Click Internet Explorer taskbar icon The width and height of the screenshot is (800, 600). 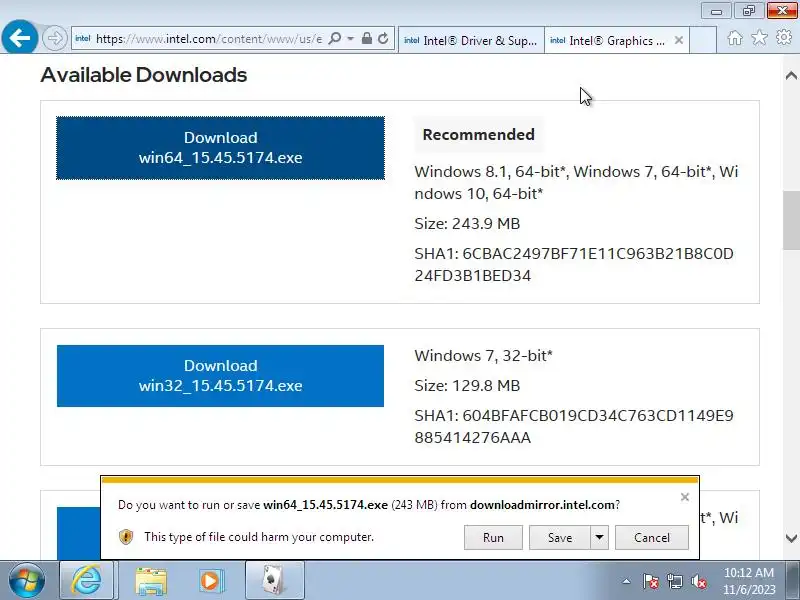86,581
